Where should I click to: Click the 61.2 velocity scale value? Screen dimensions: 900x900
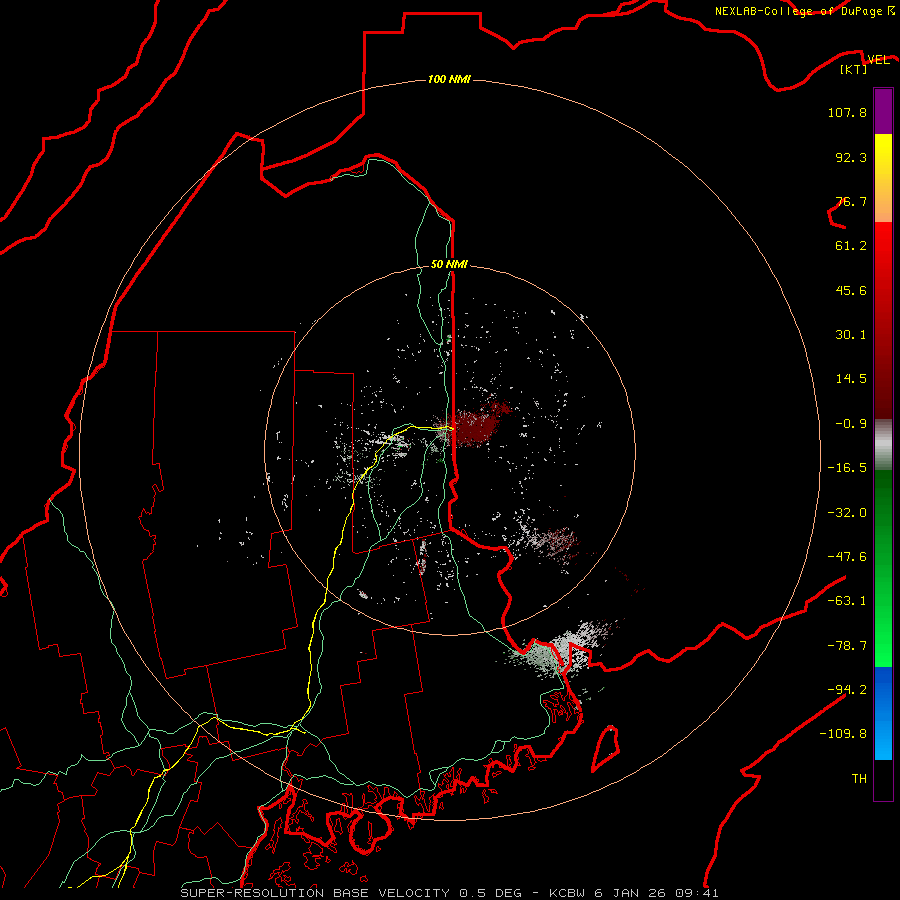(851, 246)
